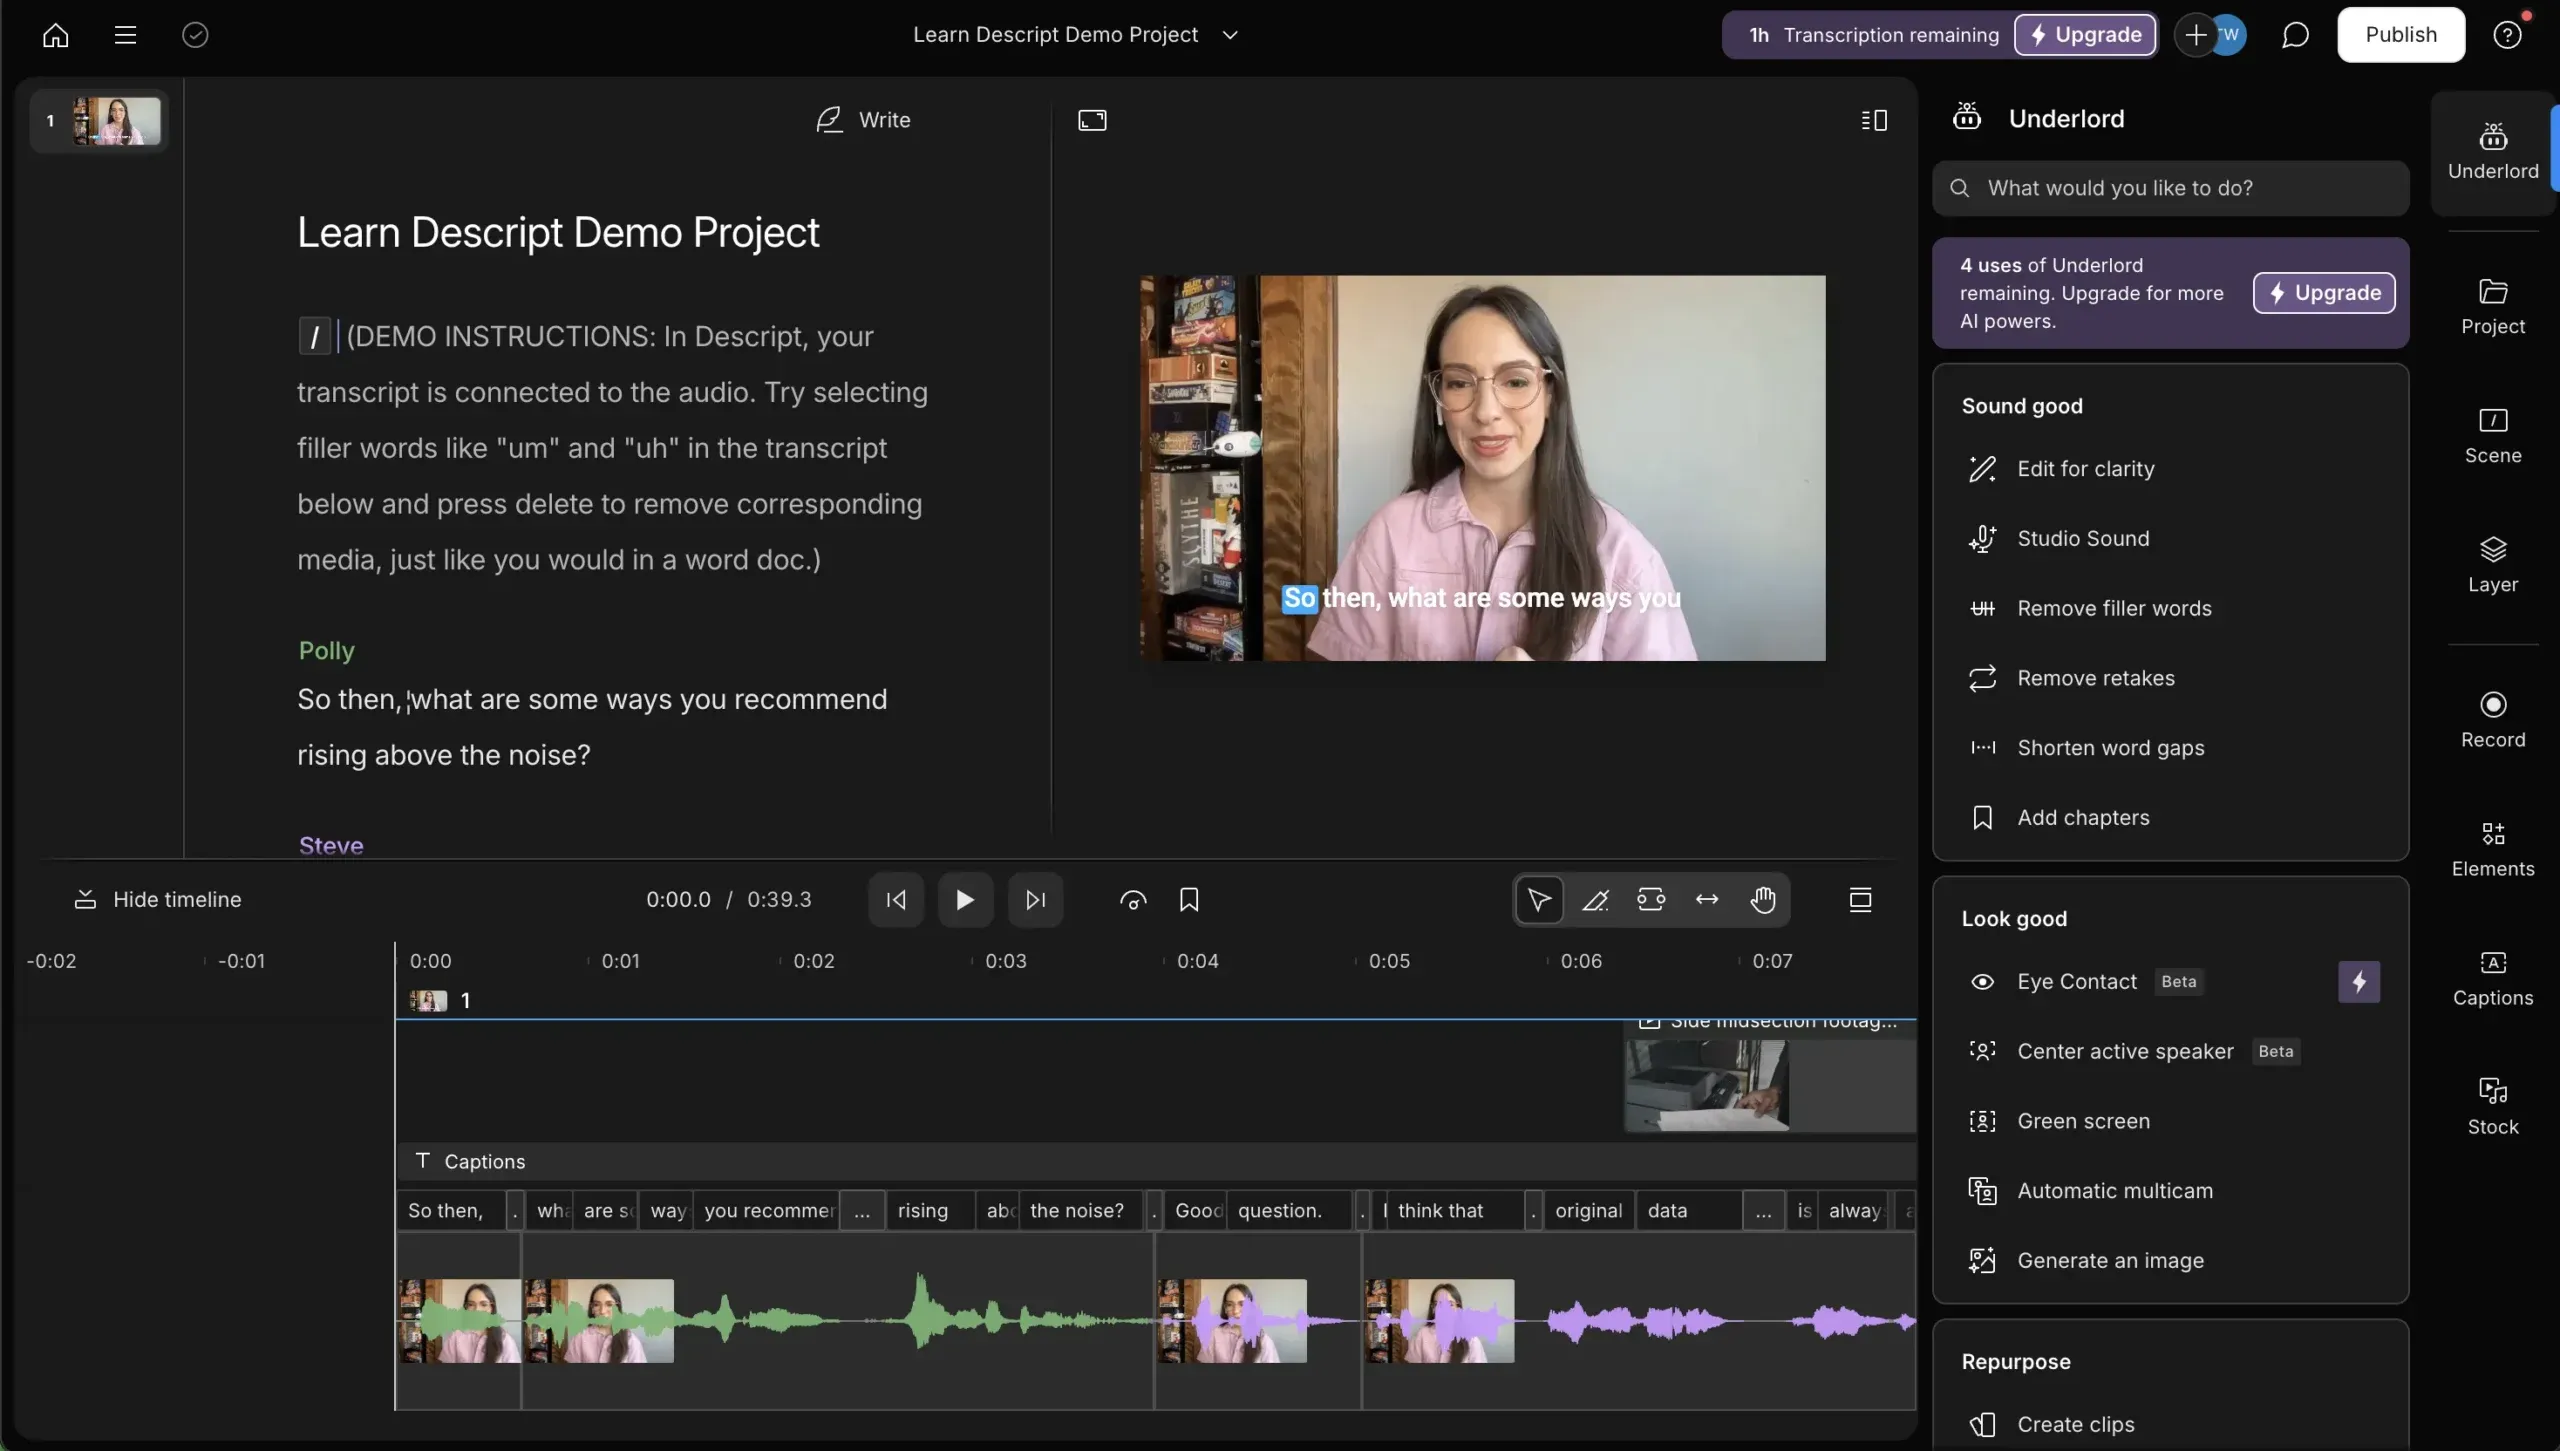
Task: Click Hide timeline
Action: (158, 900)
